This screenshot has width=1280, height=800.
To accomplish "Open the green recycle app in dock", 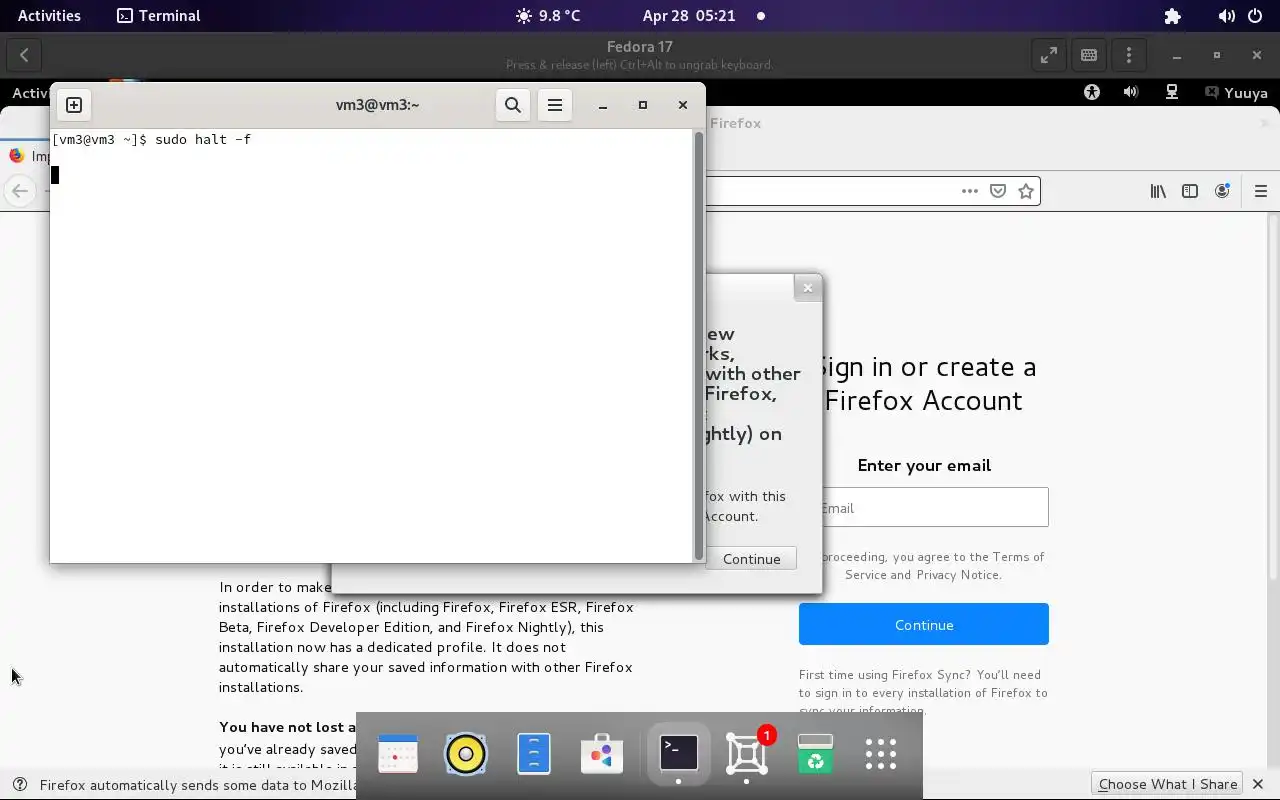I will [x=815, y=754].
